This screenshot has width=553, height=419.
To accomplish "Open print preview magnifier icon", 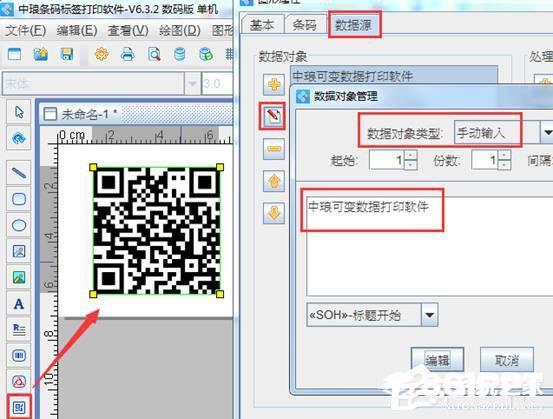I will 154,55.
